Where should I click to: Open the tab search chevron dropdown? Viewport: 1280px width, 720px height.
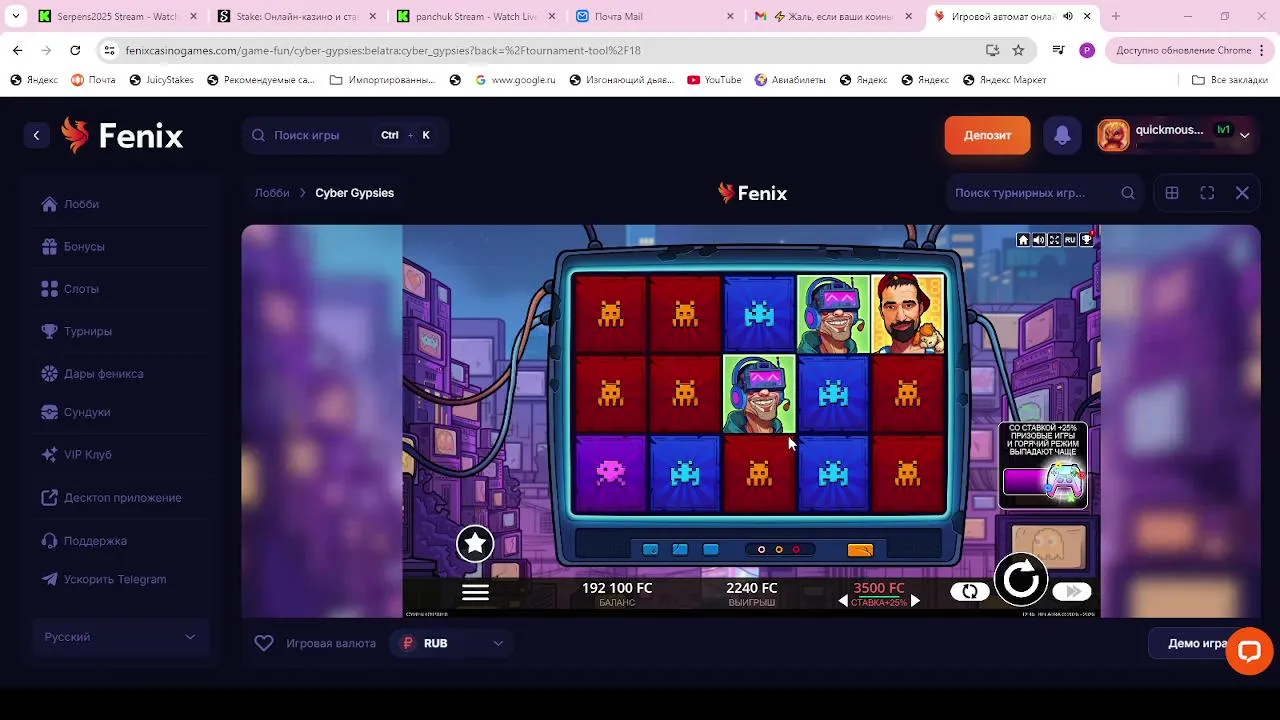click(x=15, y=17)
